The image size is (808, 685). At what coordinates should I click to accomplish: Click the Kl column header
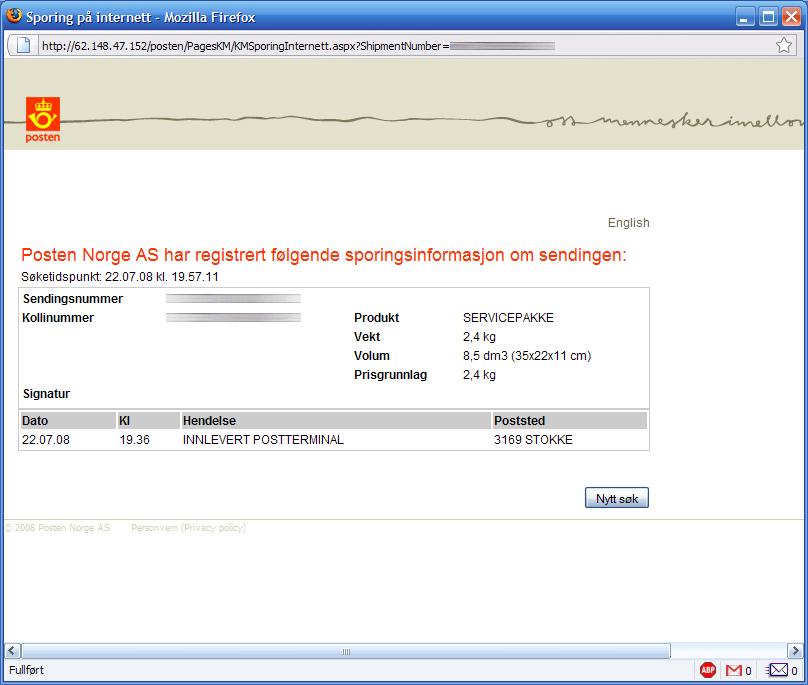click(149, 421)
